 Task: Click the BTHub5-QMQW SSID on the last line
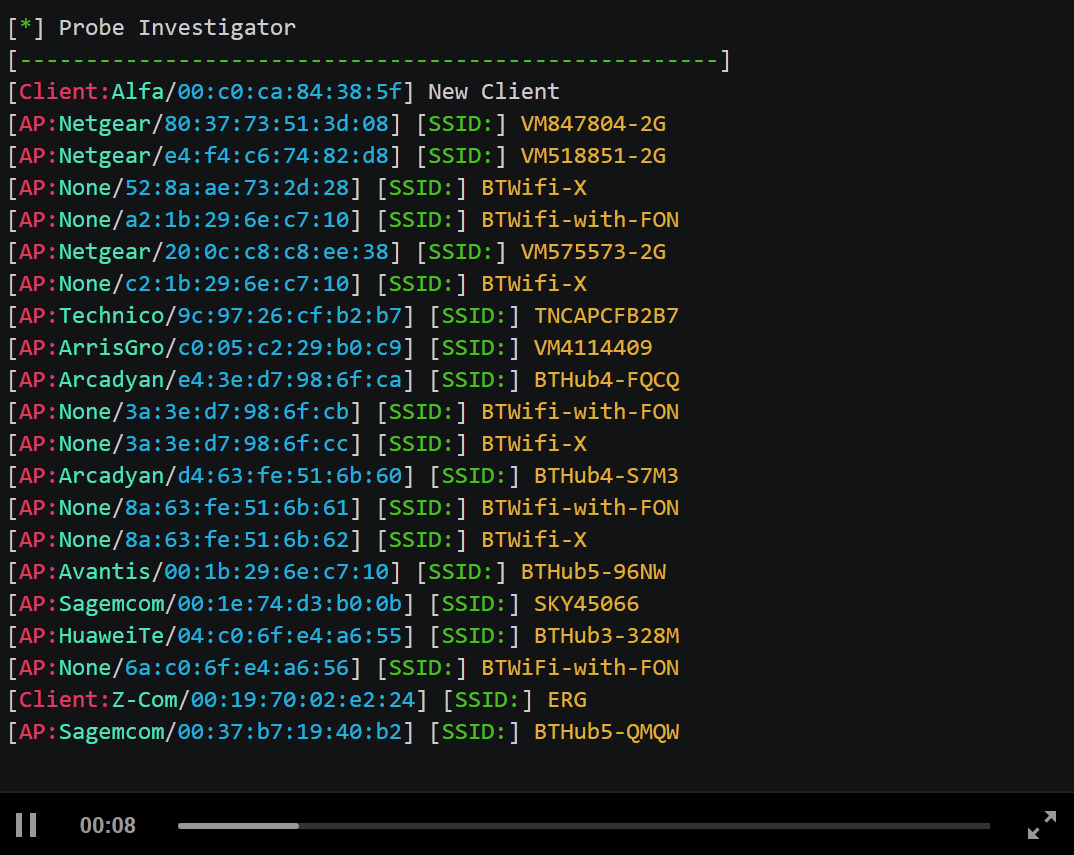pos(606,731)
